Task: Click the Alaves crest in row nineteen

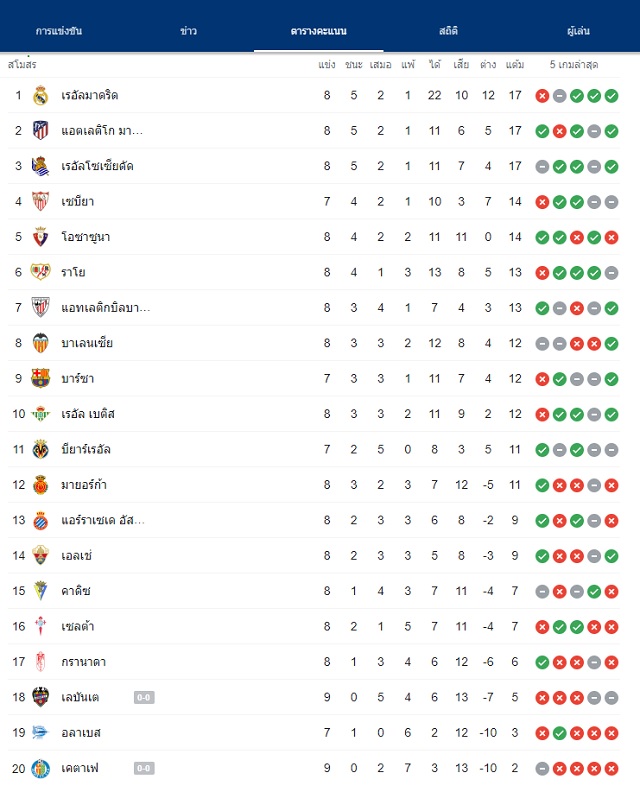Action: point(40,732)
